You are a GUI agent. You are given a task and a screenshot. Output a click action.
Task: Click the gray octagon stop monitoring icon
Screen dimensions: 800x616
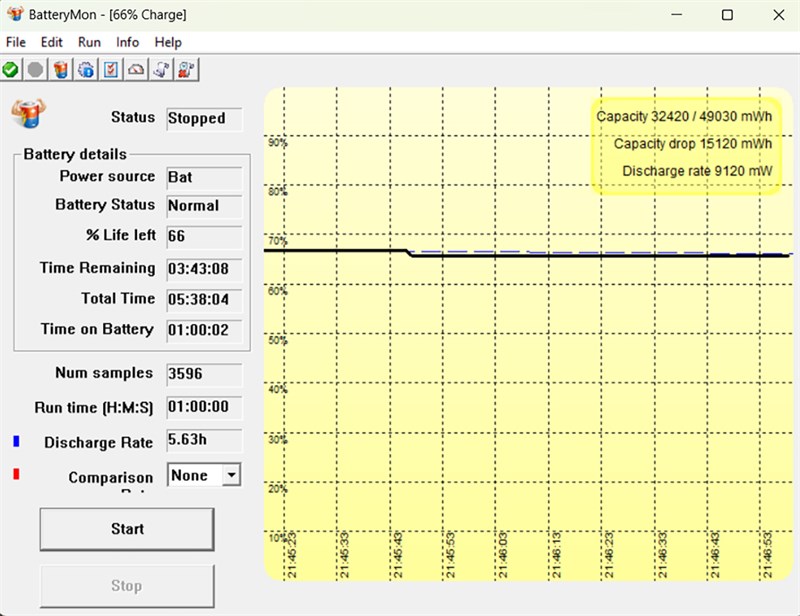point(35,69)
